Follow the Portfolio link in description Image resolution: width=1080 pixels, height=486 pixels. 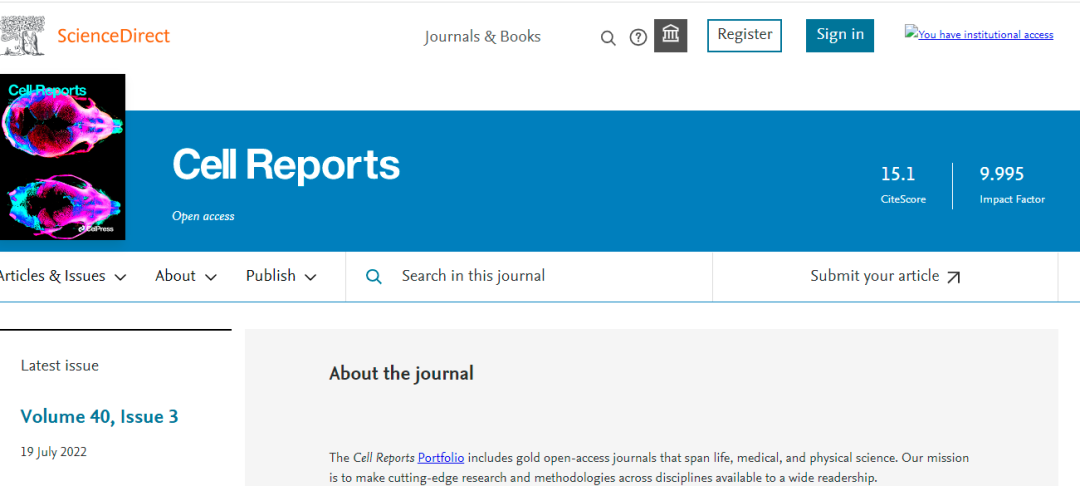(x=440, y=458)
